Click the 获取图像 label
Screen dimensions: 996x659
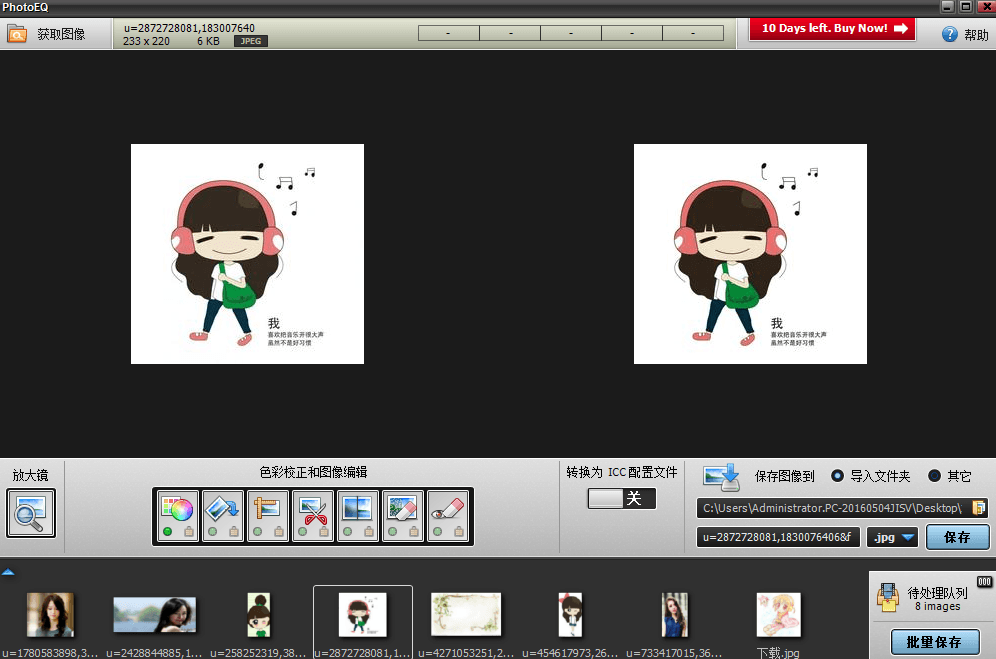point(61,34)
